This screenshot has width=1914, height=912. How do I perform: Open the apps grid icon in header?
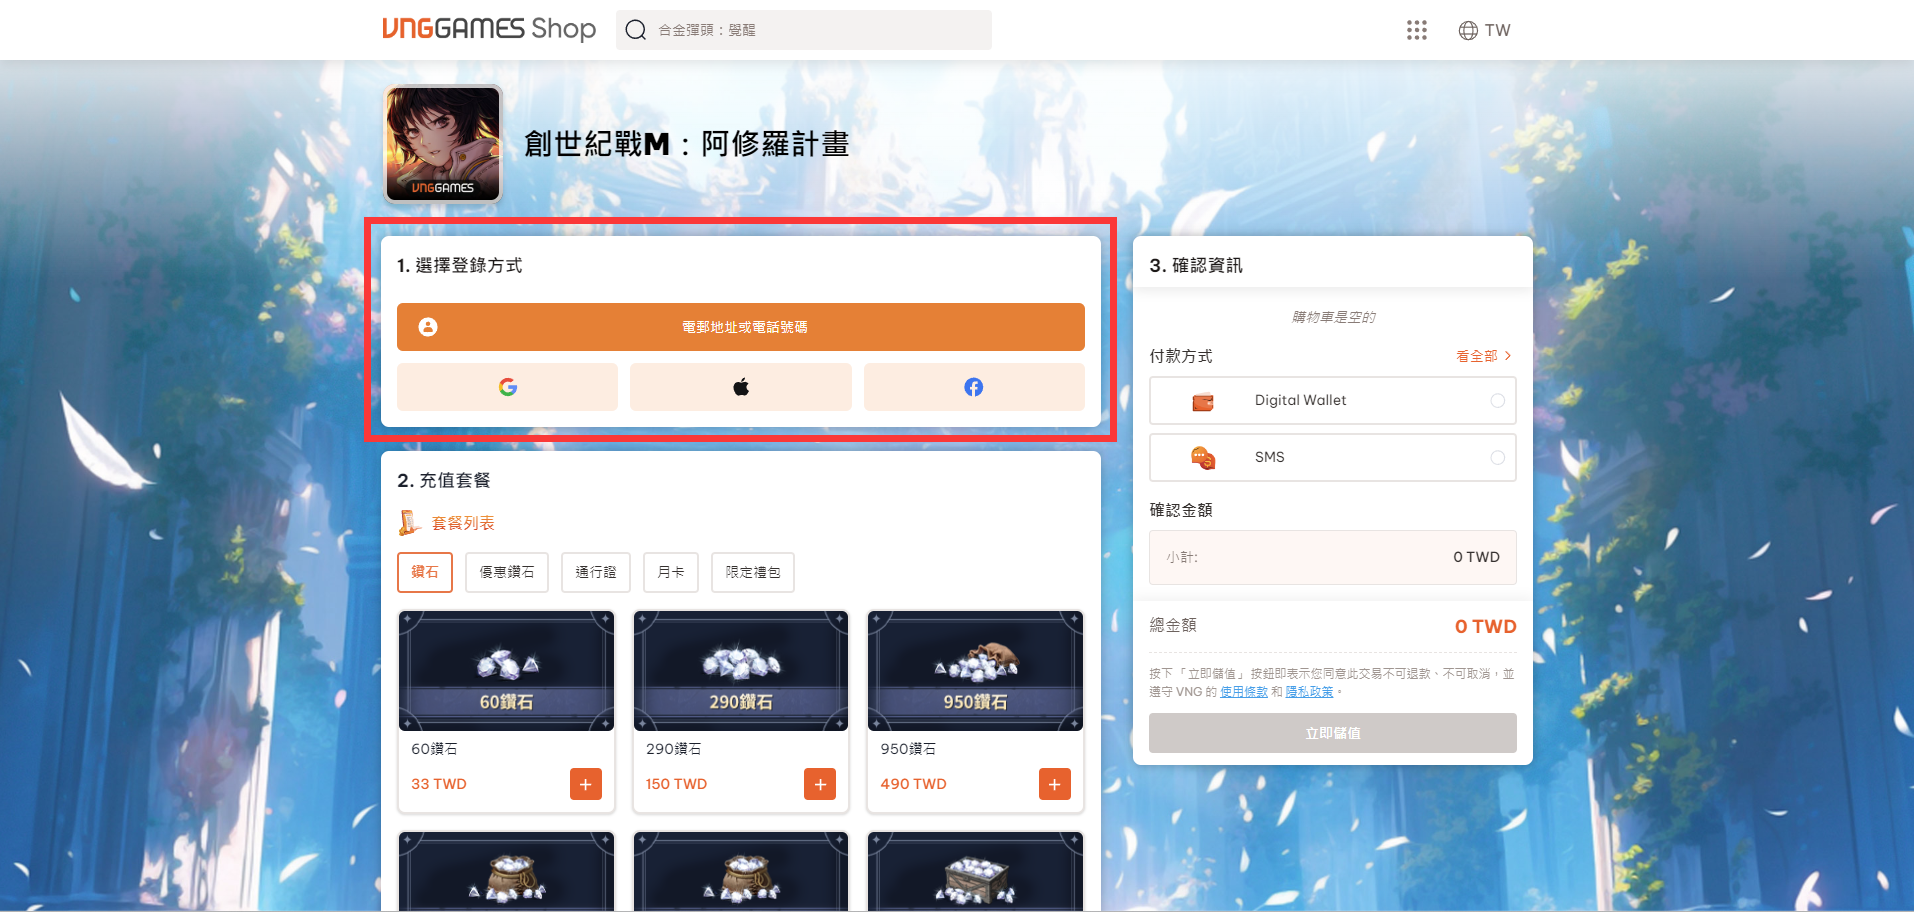coord(1416,30)
